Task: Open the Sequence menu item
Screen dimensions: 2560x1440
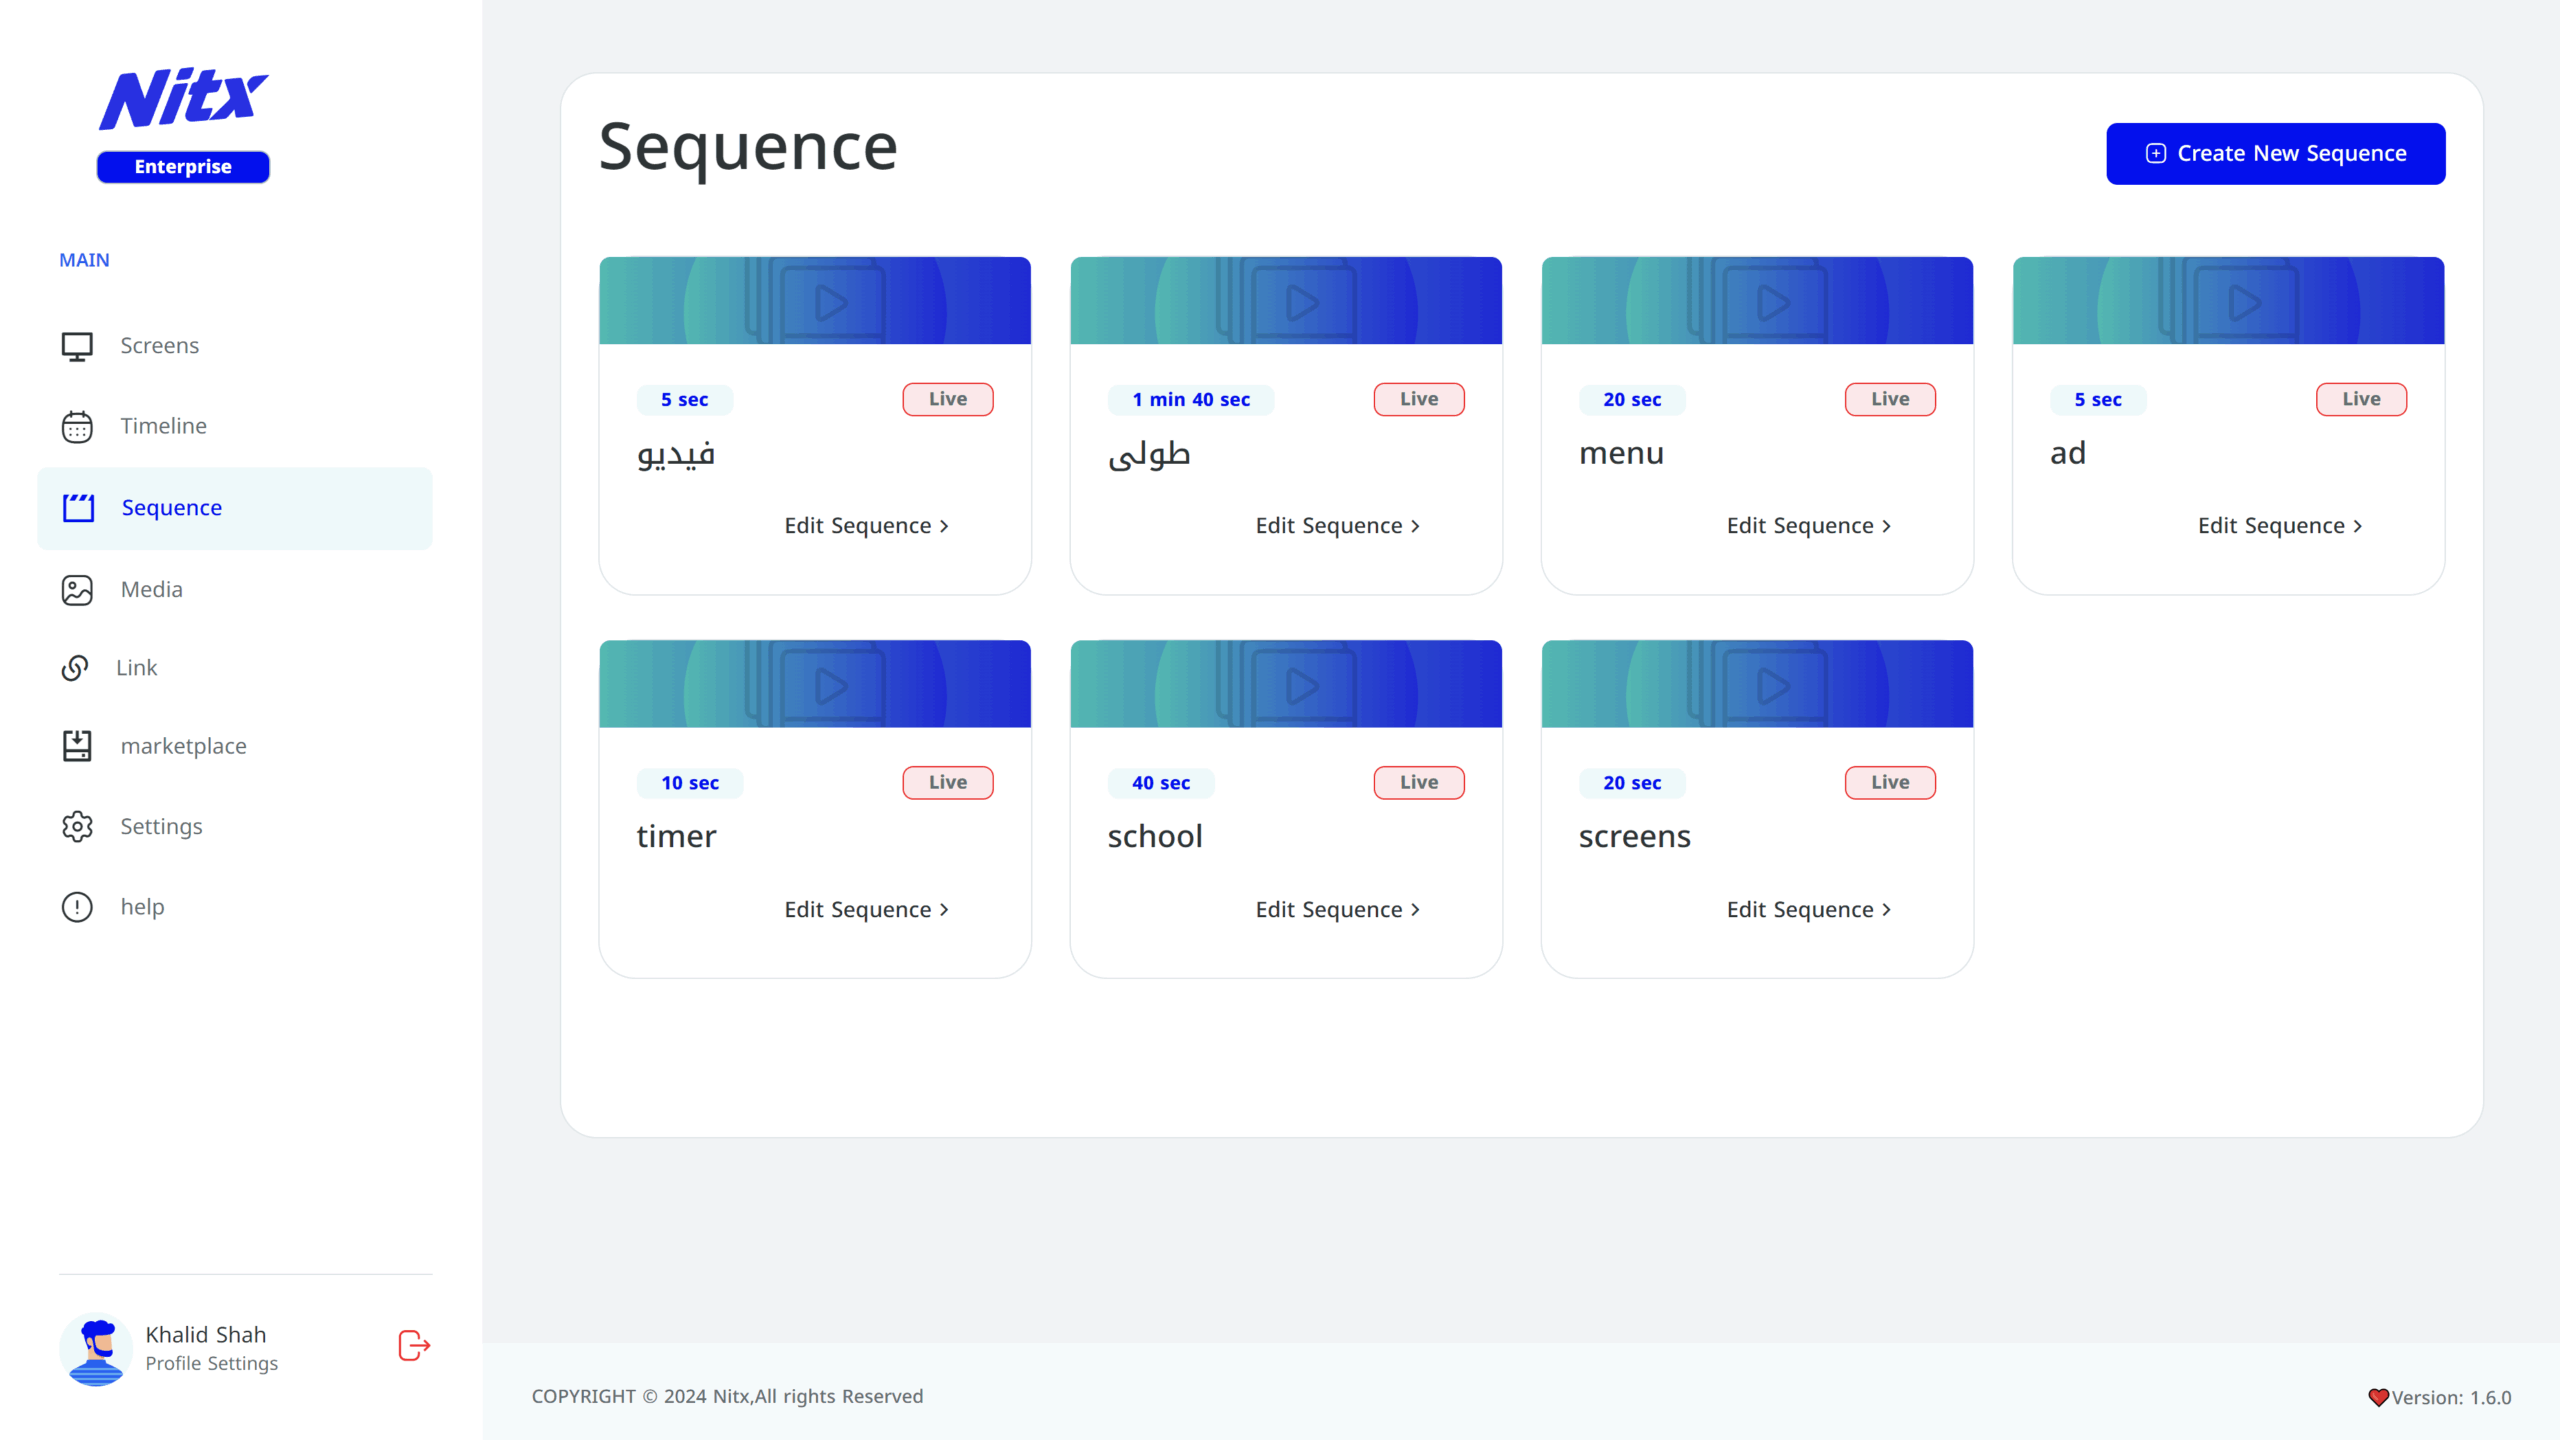Action: (171, 508)
